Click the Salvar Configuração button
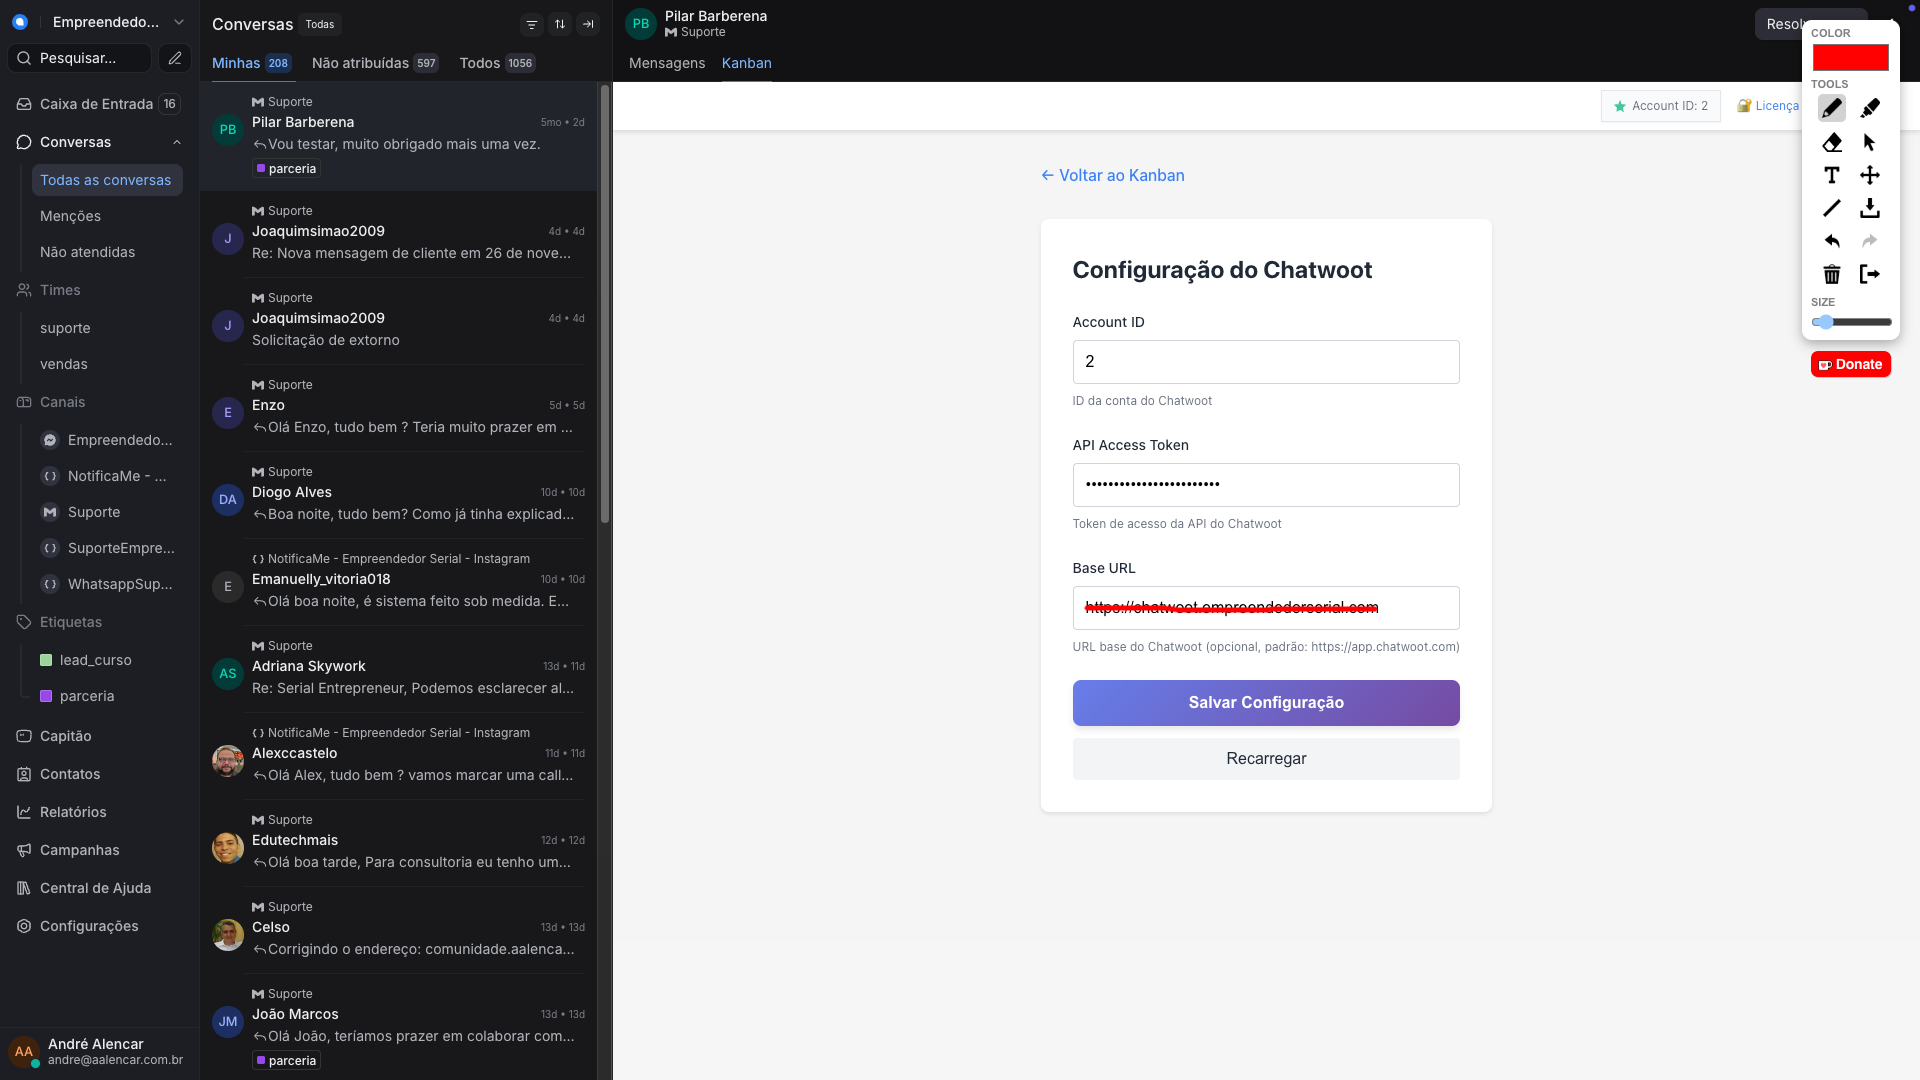The width and height of the screenshot is (1920, 1080). 1265,702
